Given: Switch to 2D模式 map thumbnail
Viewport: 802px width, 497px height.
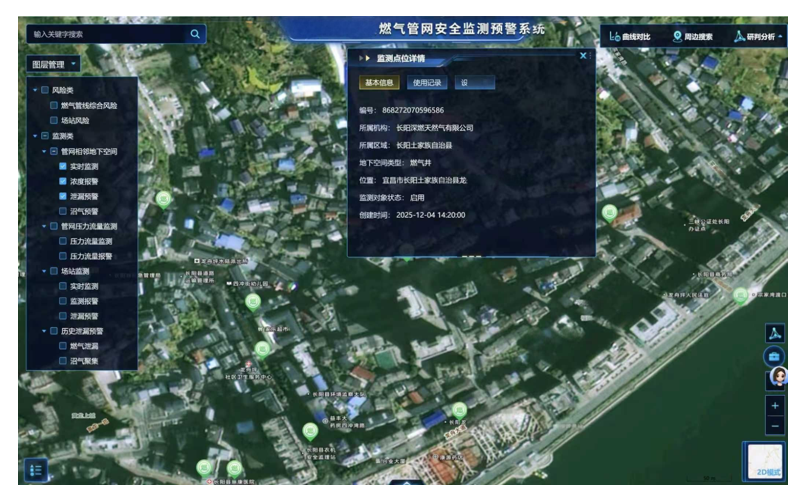Looking at the screenshot, I should tap(764, 461).
